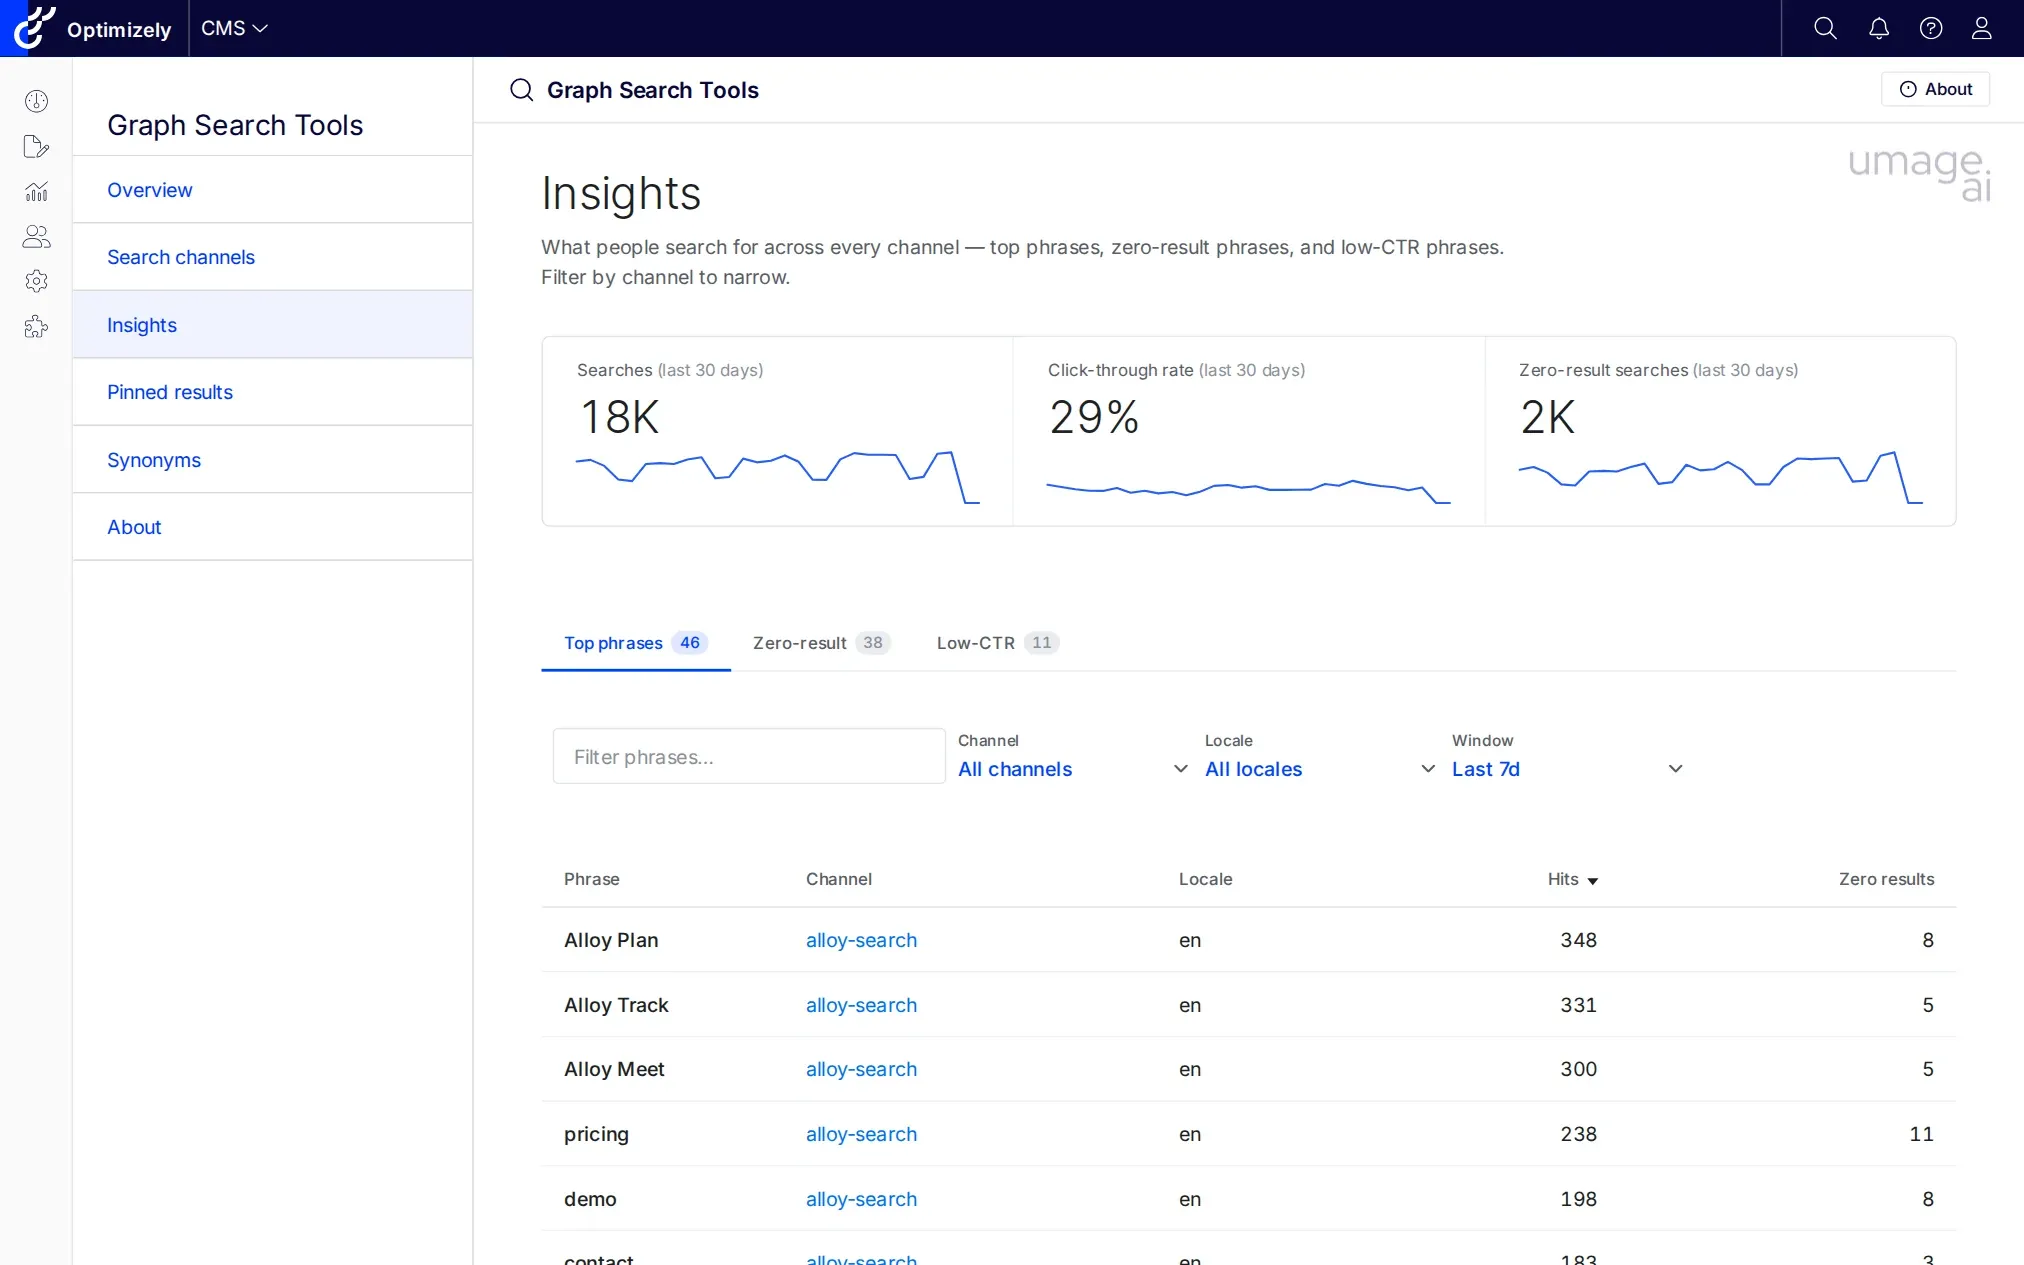
Task: Open Overview in the sidebar
Action: (x=272, y=190)
